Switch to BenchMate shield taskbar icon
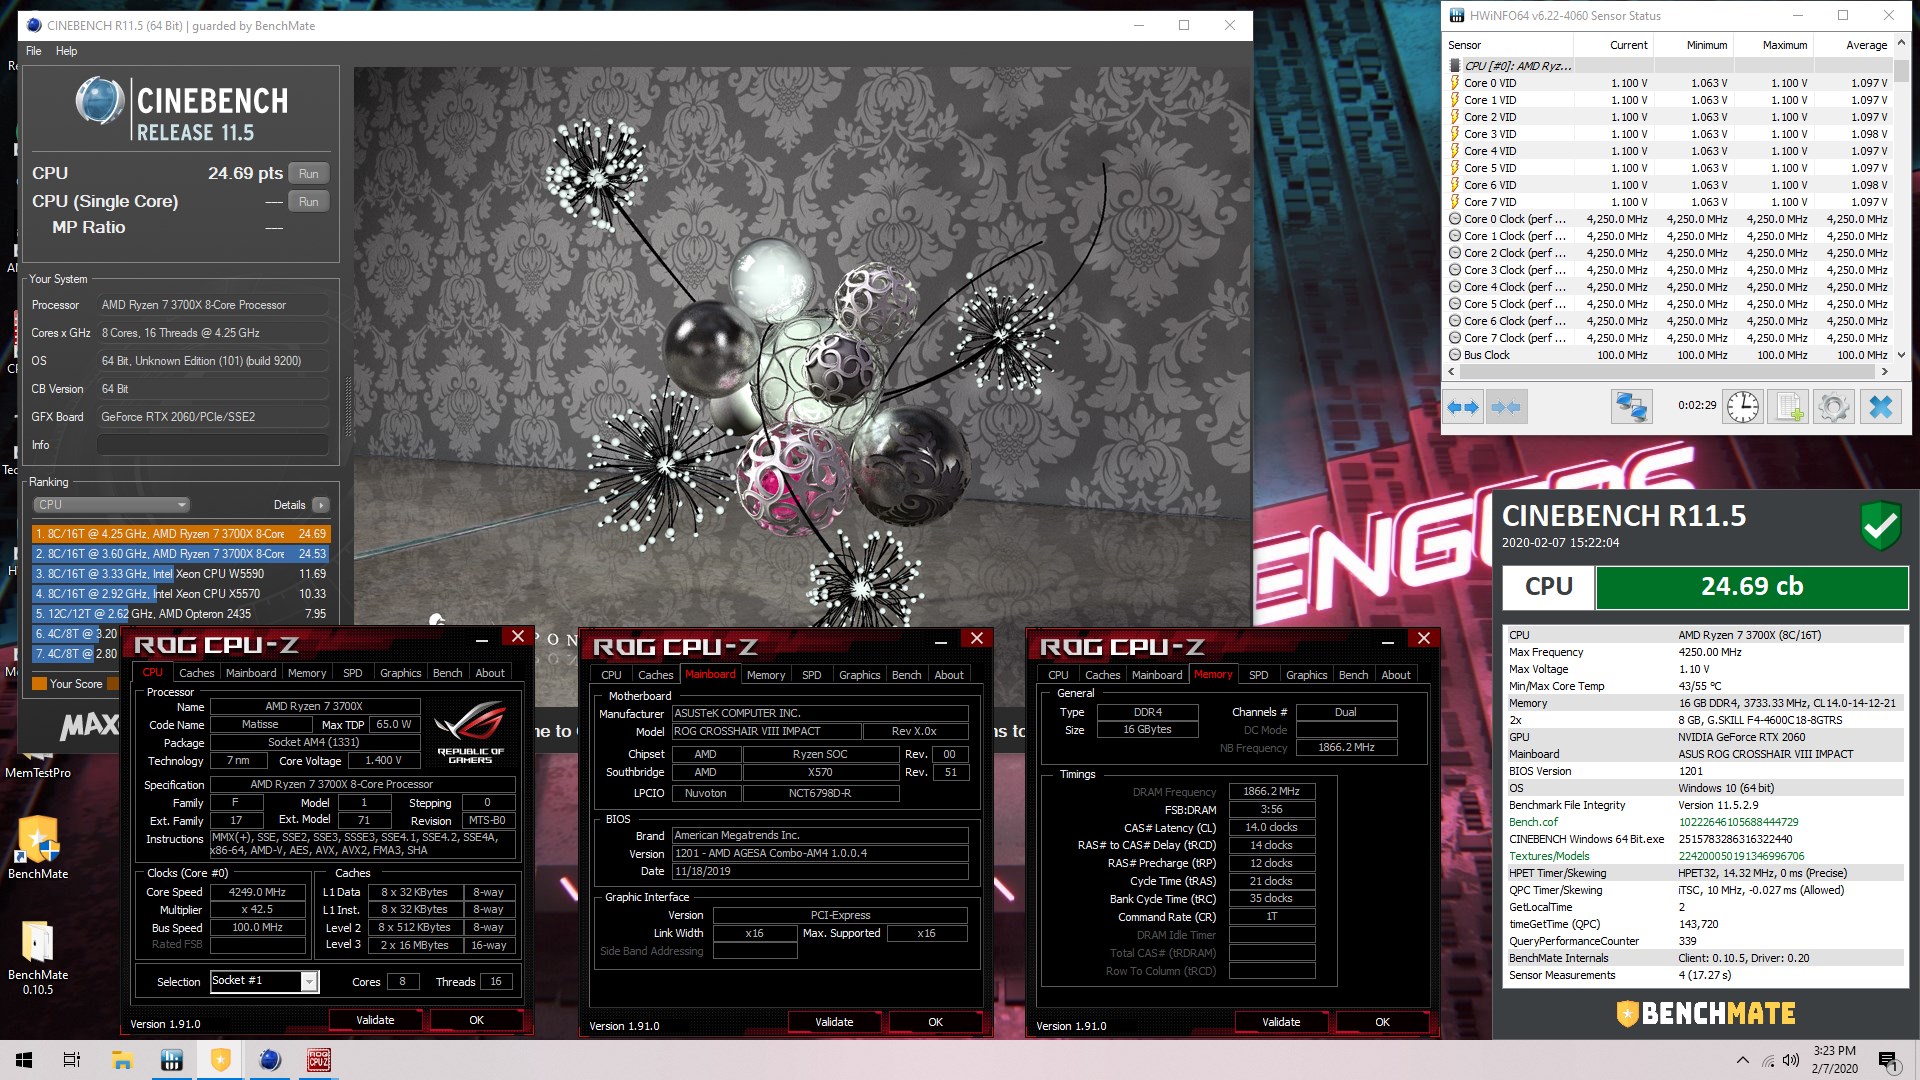 pos(220,1060)
